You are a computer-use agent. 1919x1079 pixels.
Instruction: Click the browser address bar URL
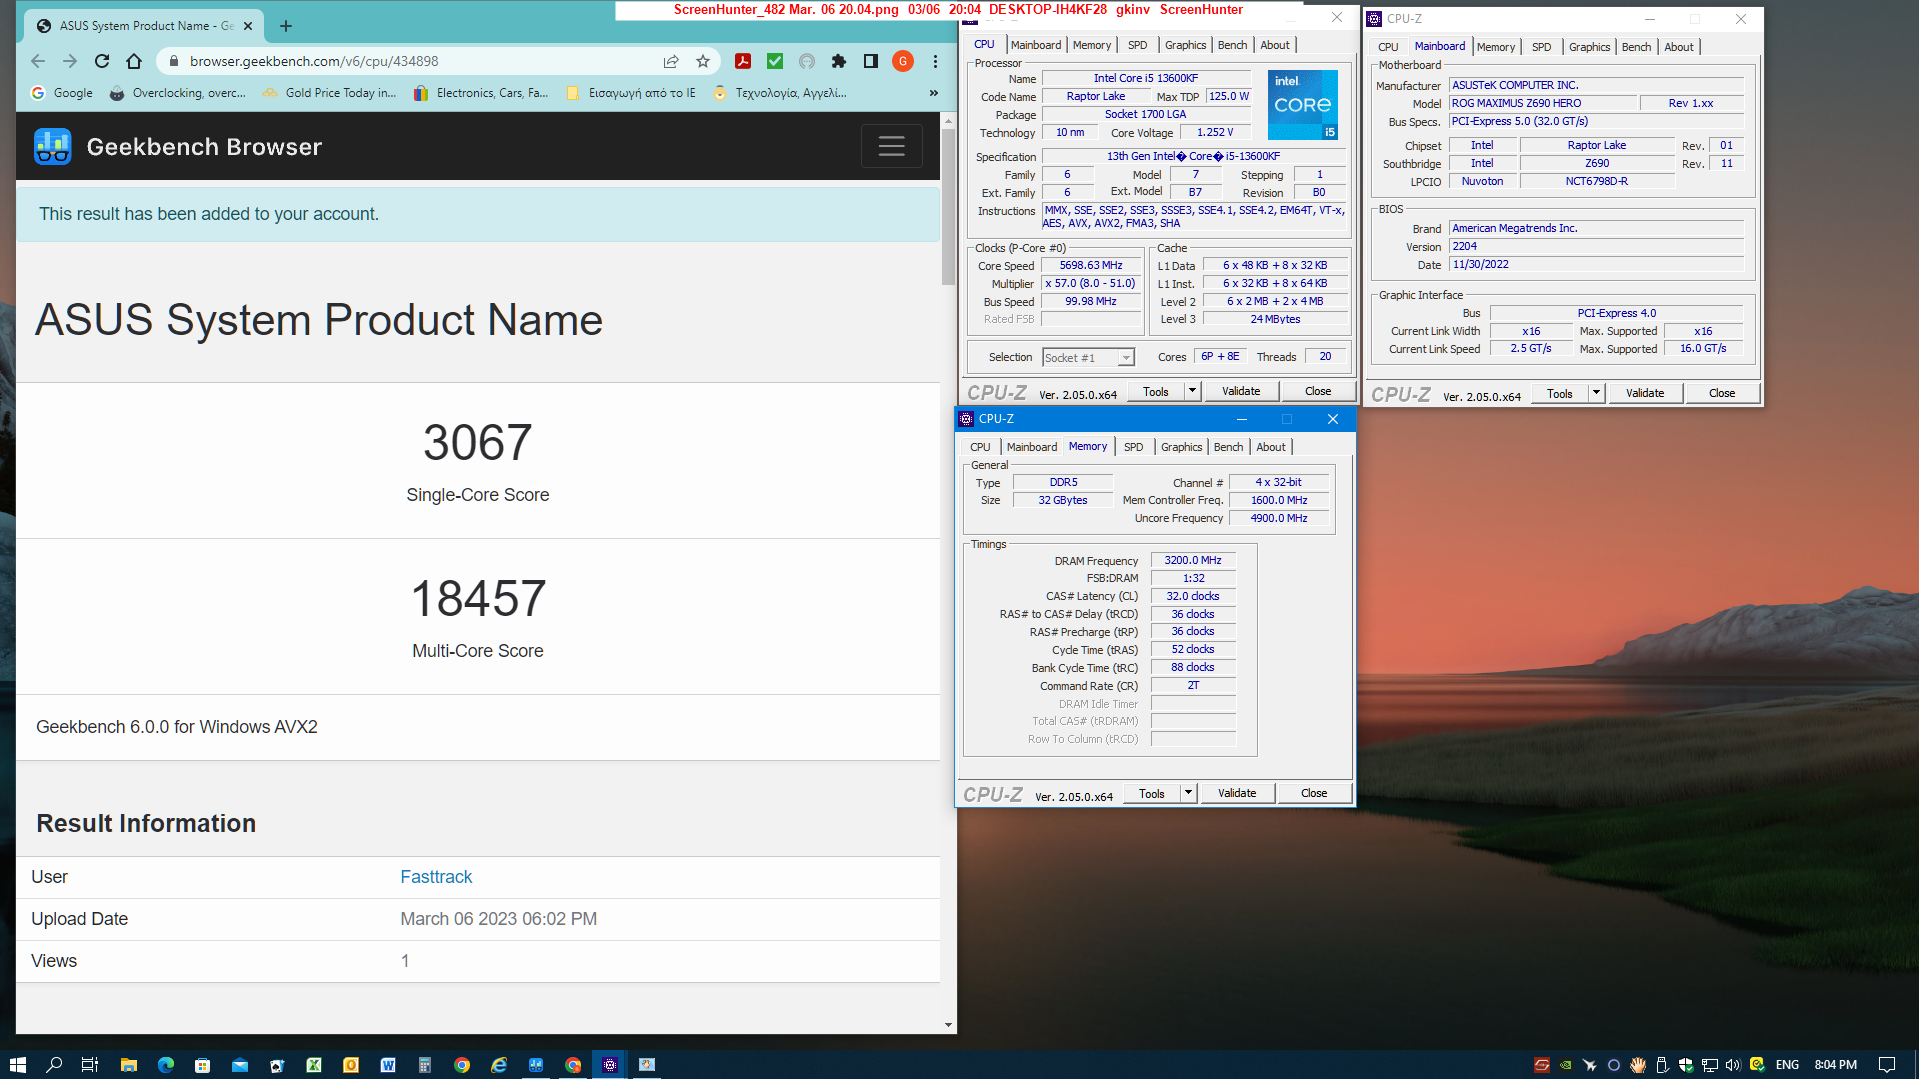click(x=314, y=61)
